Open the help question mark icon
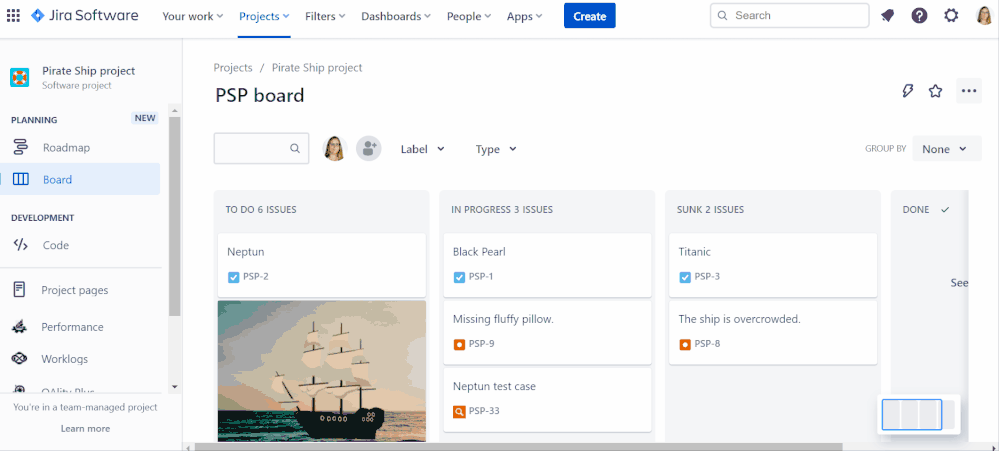This screenshot has height=451, width=999. 919,16
